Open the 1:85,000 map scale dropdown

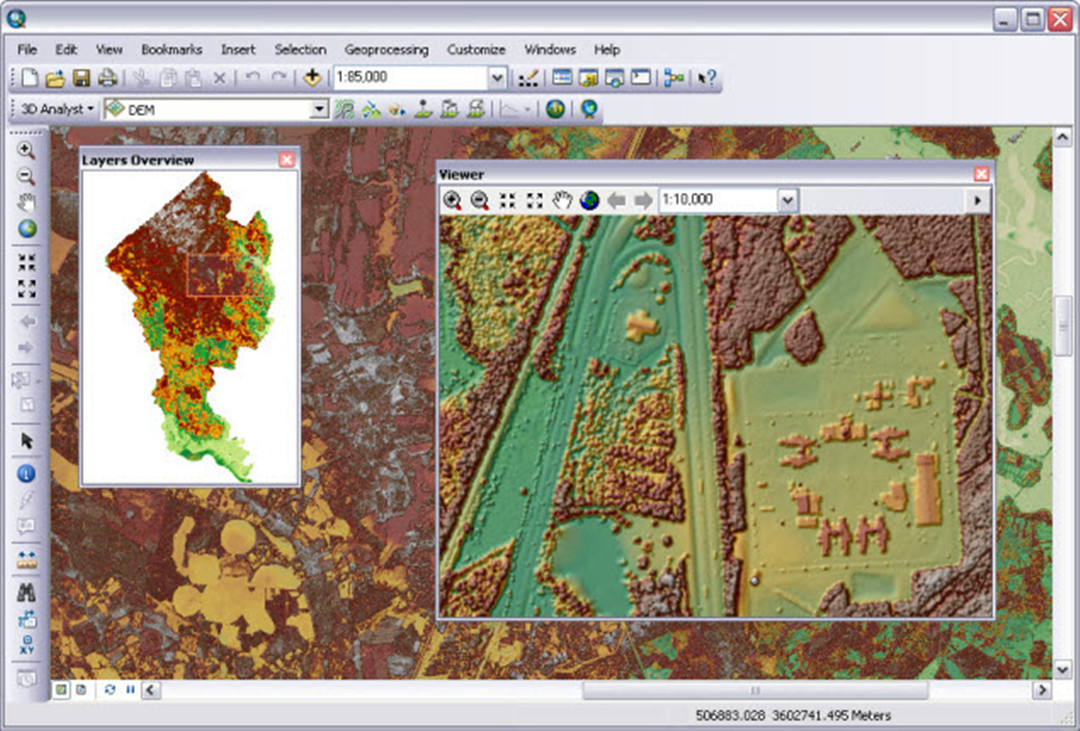click(x=497, y=76)
